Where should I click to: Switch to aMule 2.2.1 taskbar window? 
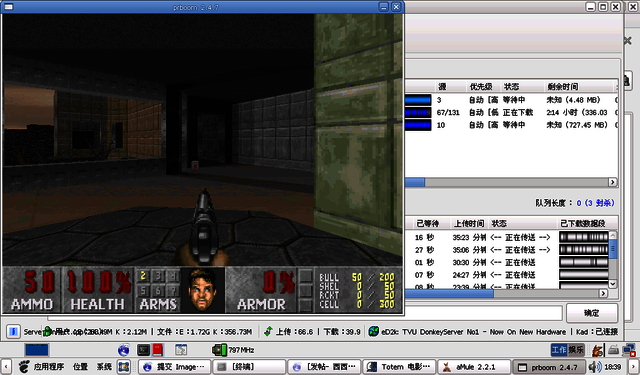[x=474, y=367]
